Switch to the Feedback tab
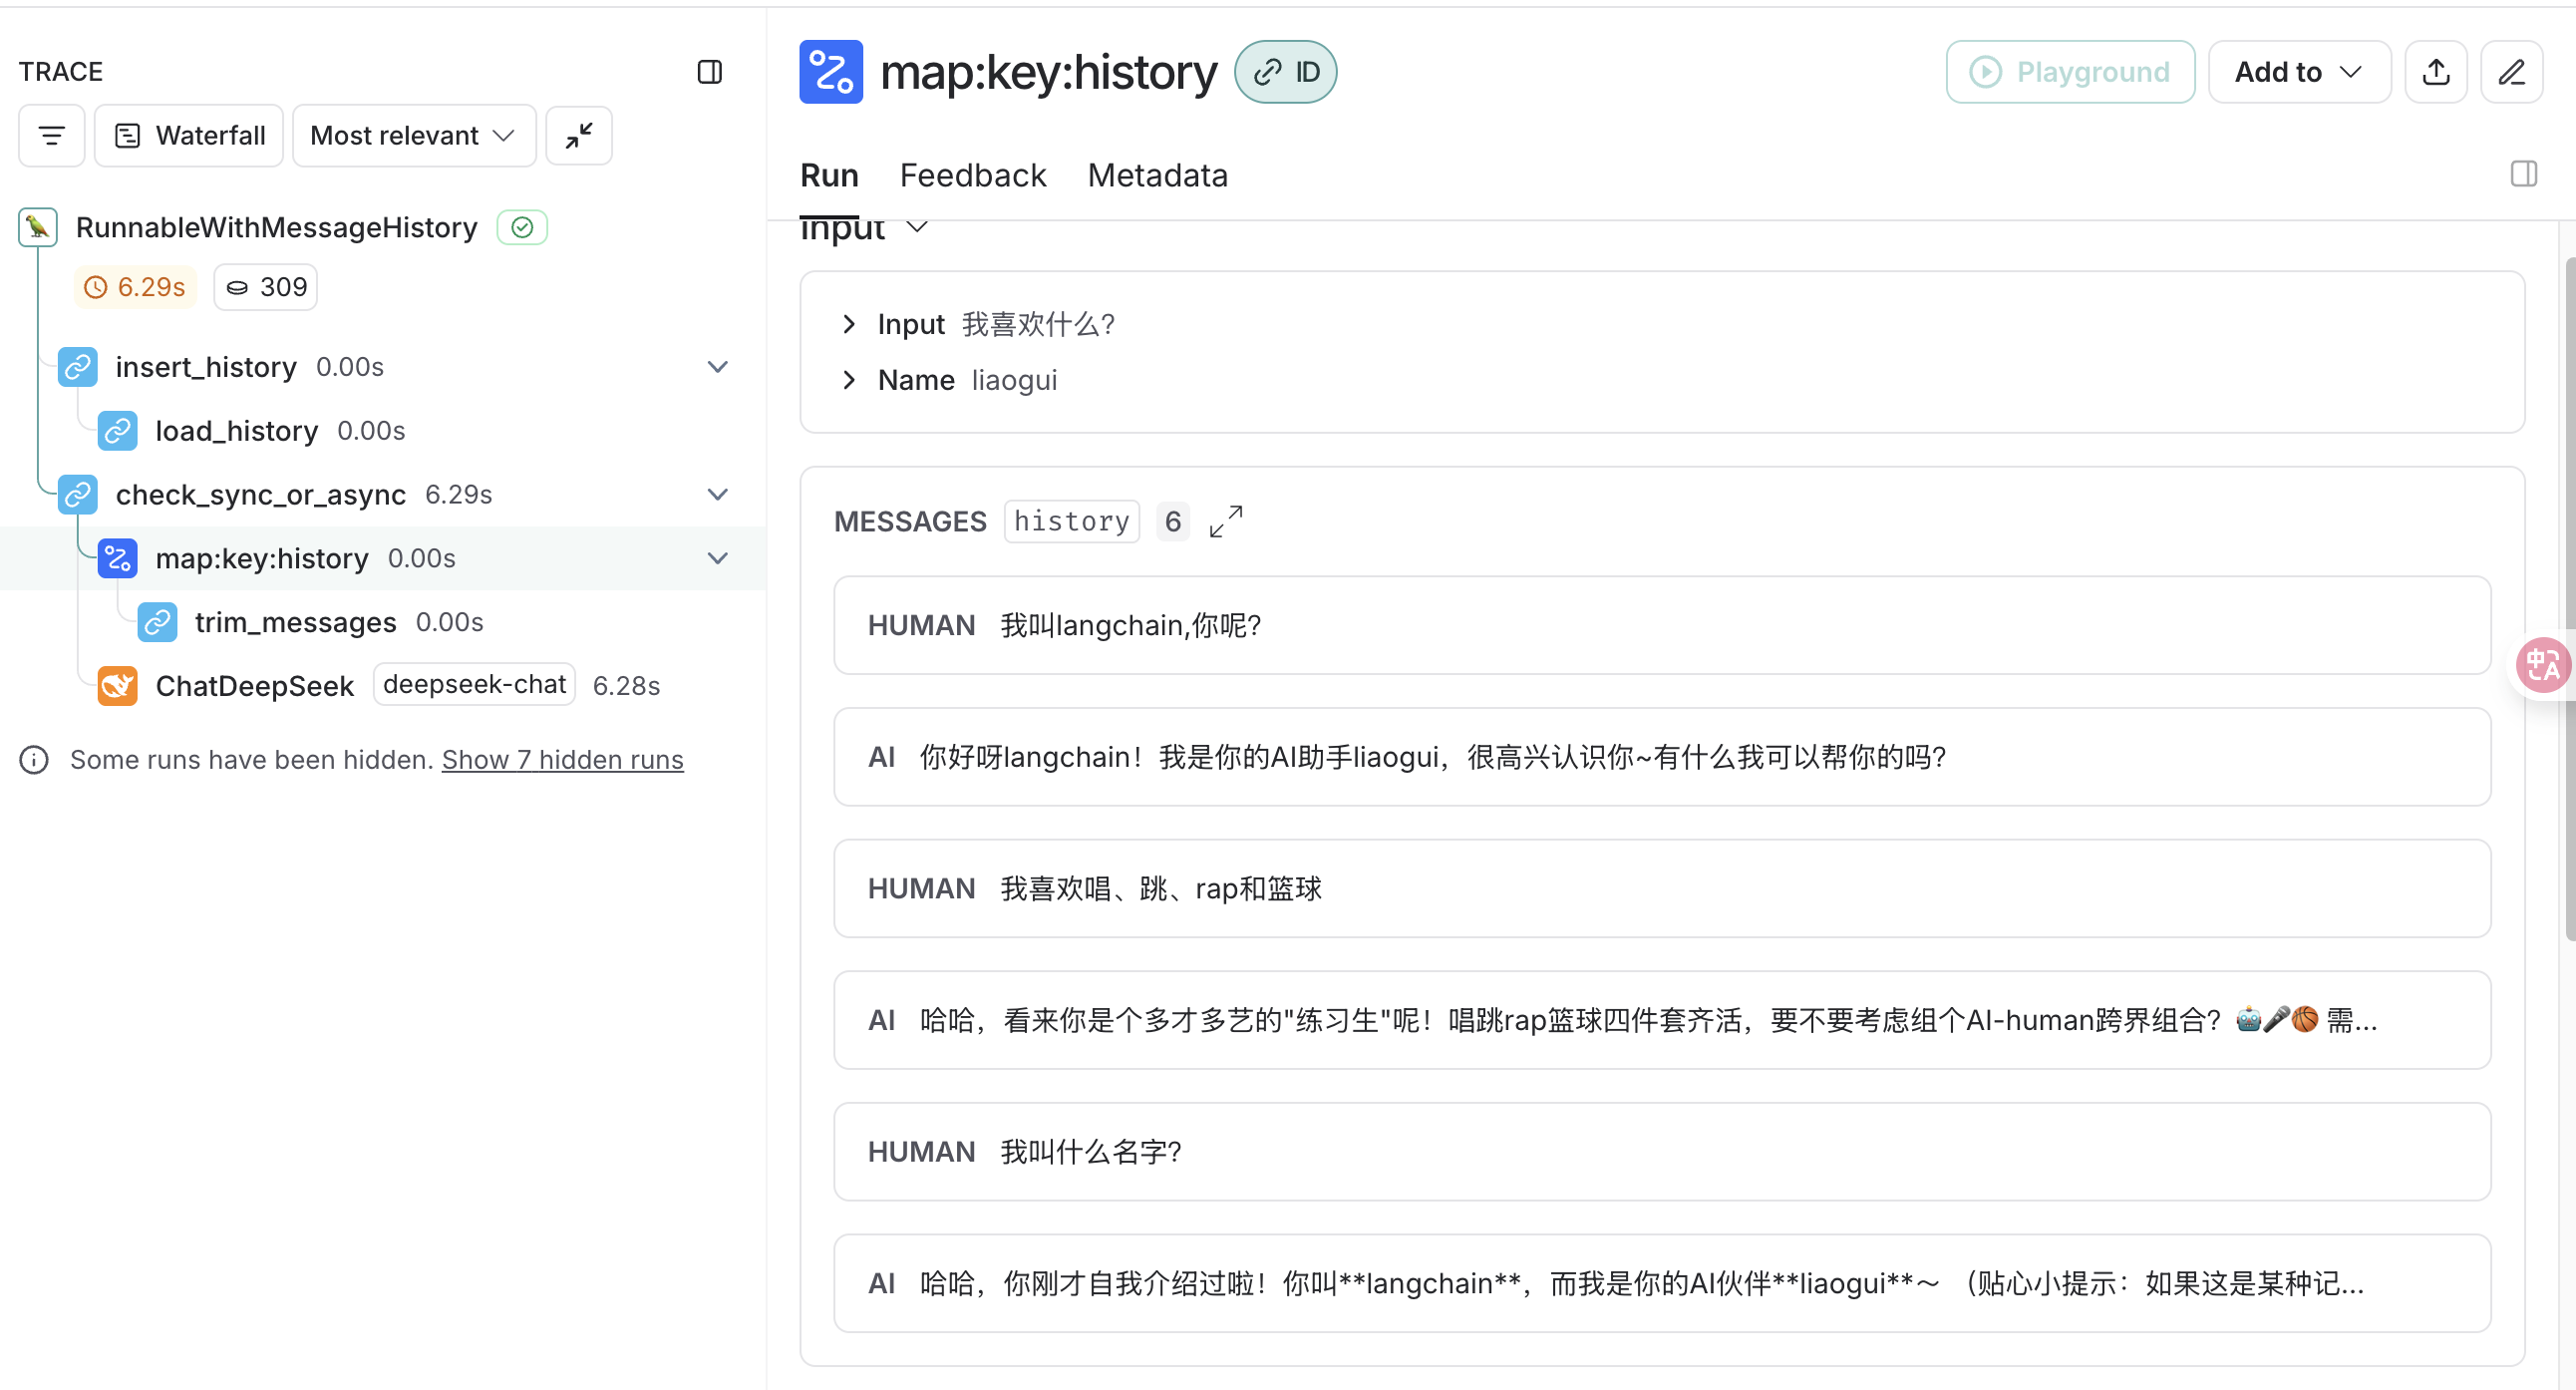Image resolution: width=2576 pixels, height=1390 pixels. click(x=972, y=175)
